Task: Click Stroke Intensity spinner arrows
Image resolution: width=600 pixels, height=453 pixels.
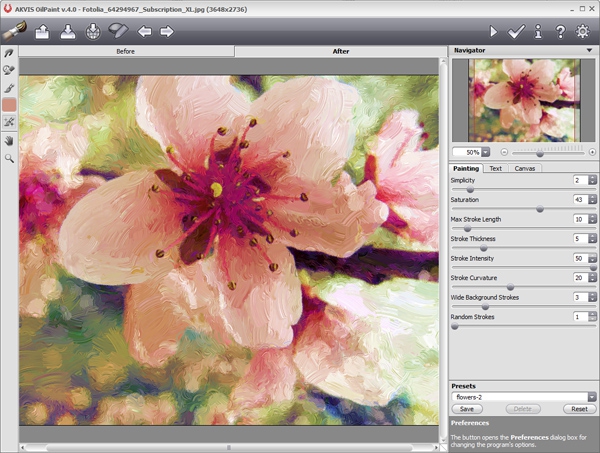Action: coord(592,258)
